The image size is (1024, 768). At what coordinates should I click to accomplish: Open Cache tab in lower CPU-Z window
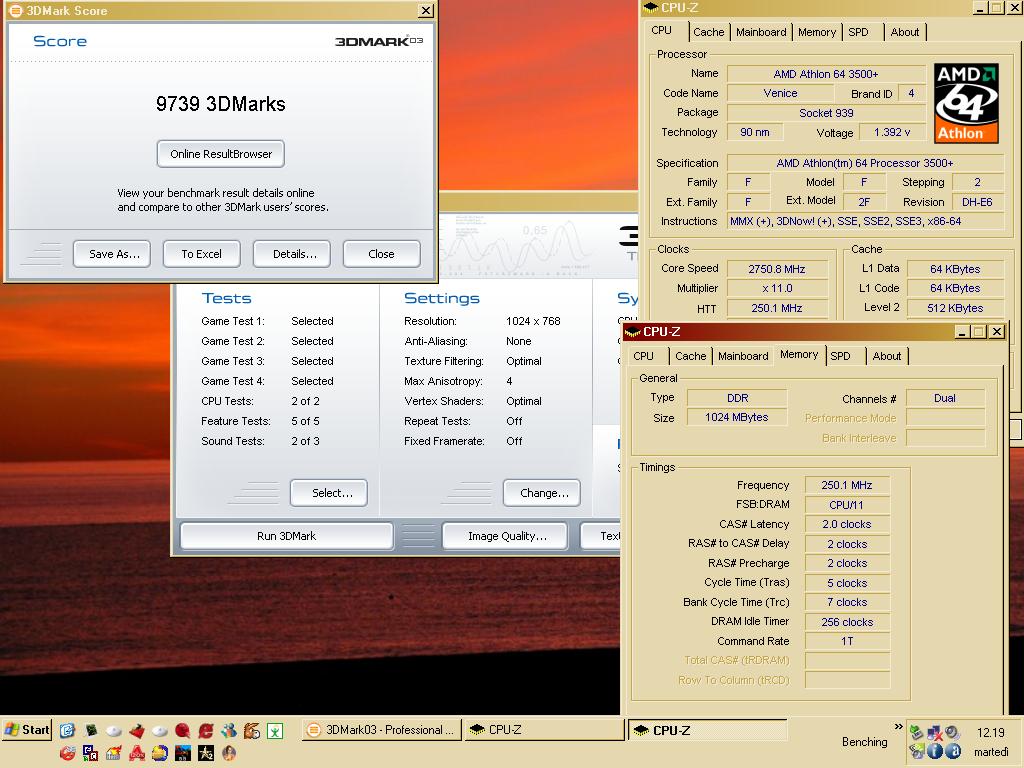[x=690, y=356]
